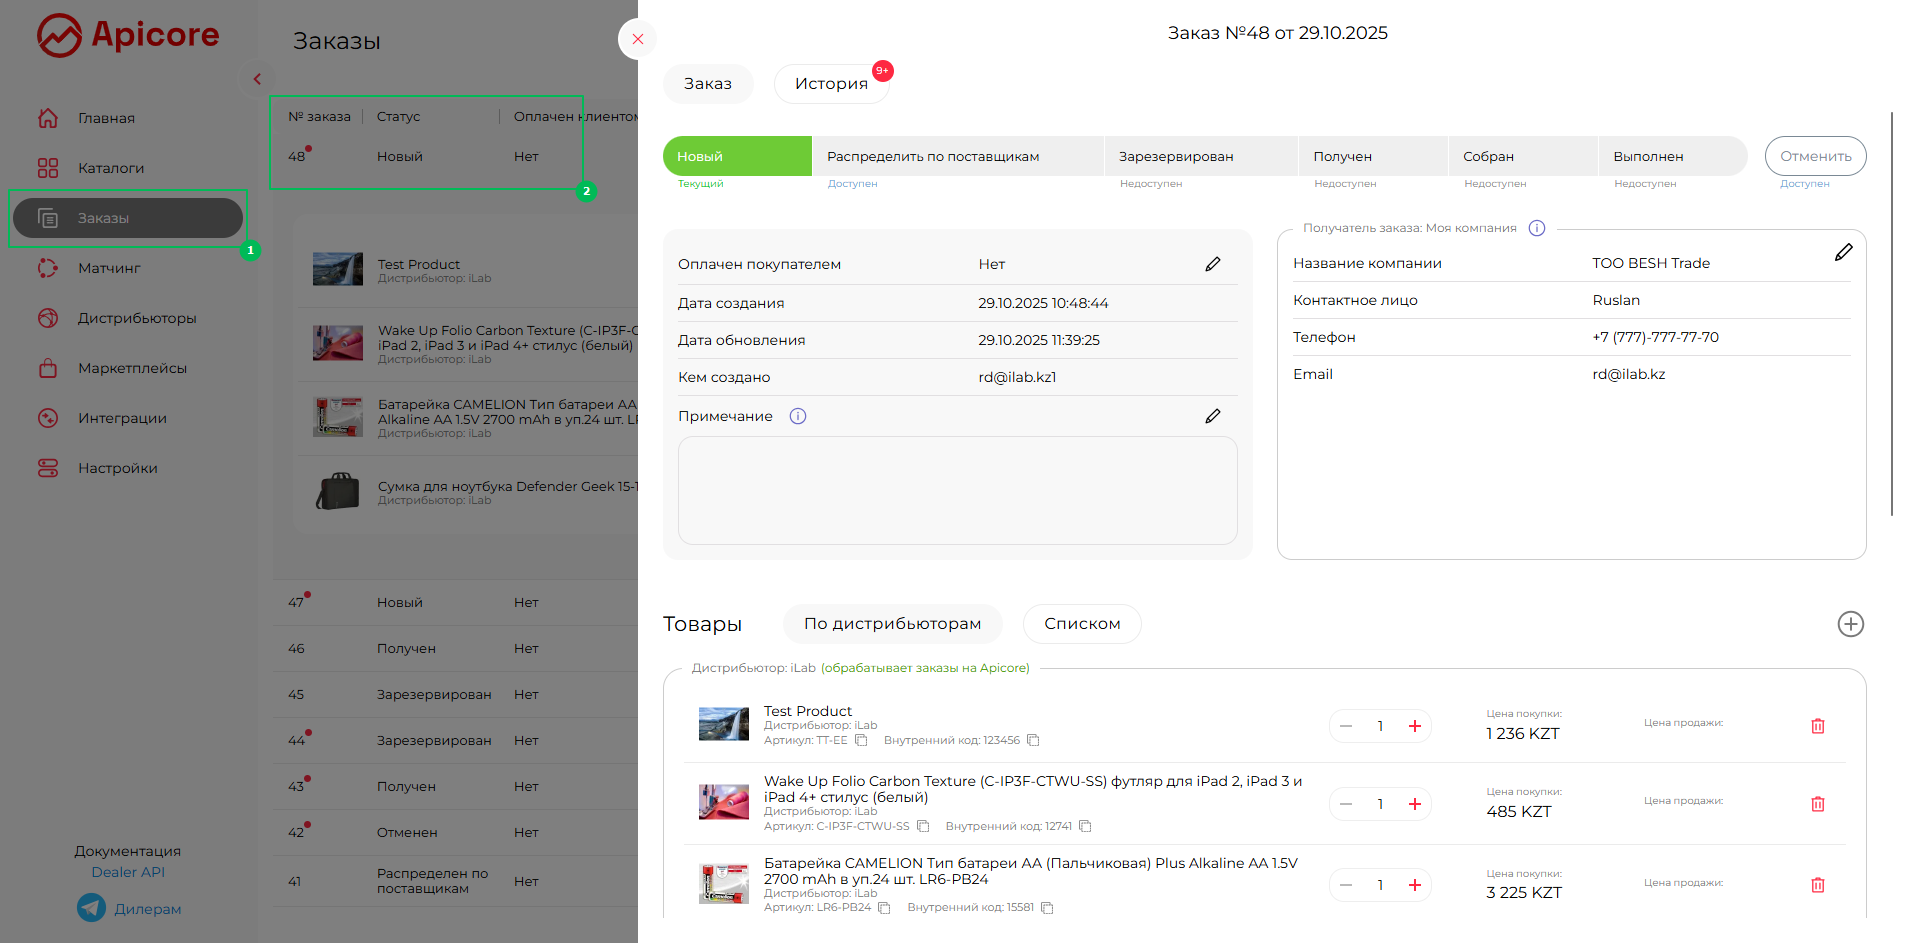The image size is (1917, 943).
Task: Remove the CAMELION battery item from the order
Action: point(1817,885)
